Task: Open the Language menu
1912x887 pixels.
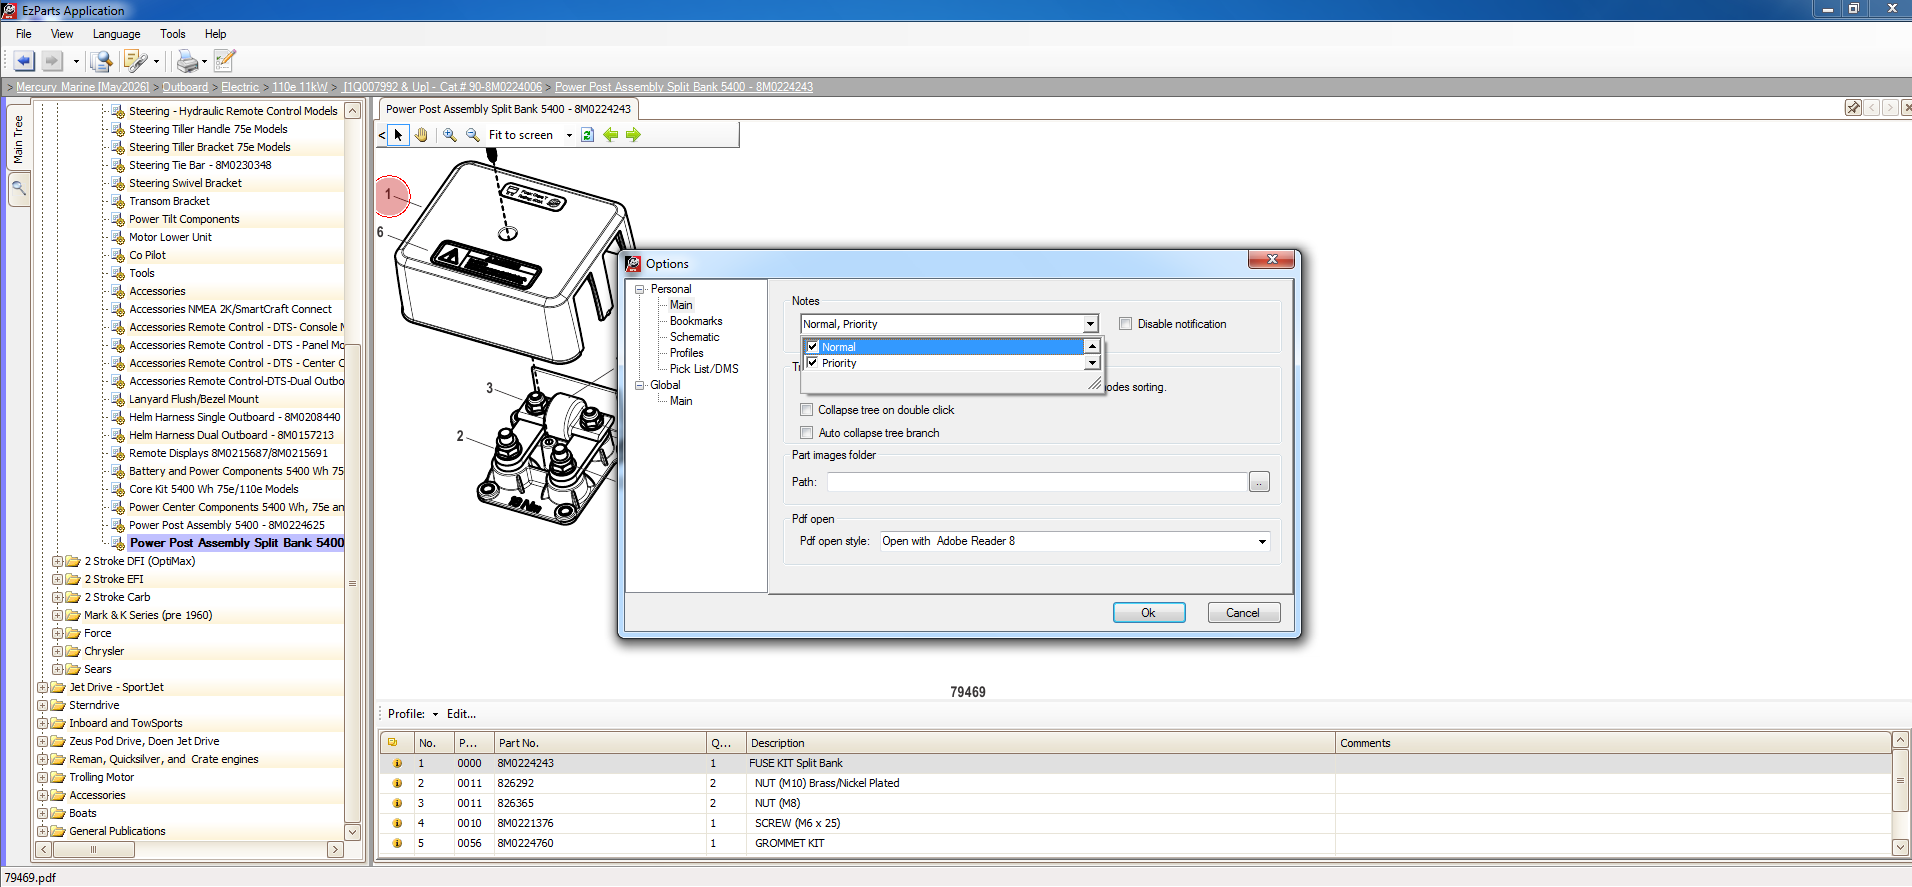Action: [x=116, y=34]
